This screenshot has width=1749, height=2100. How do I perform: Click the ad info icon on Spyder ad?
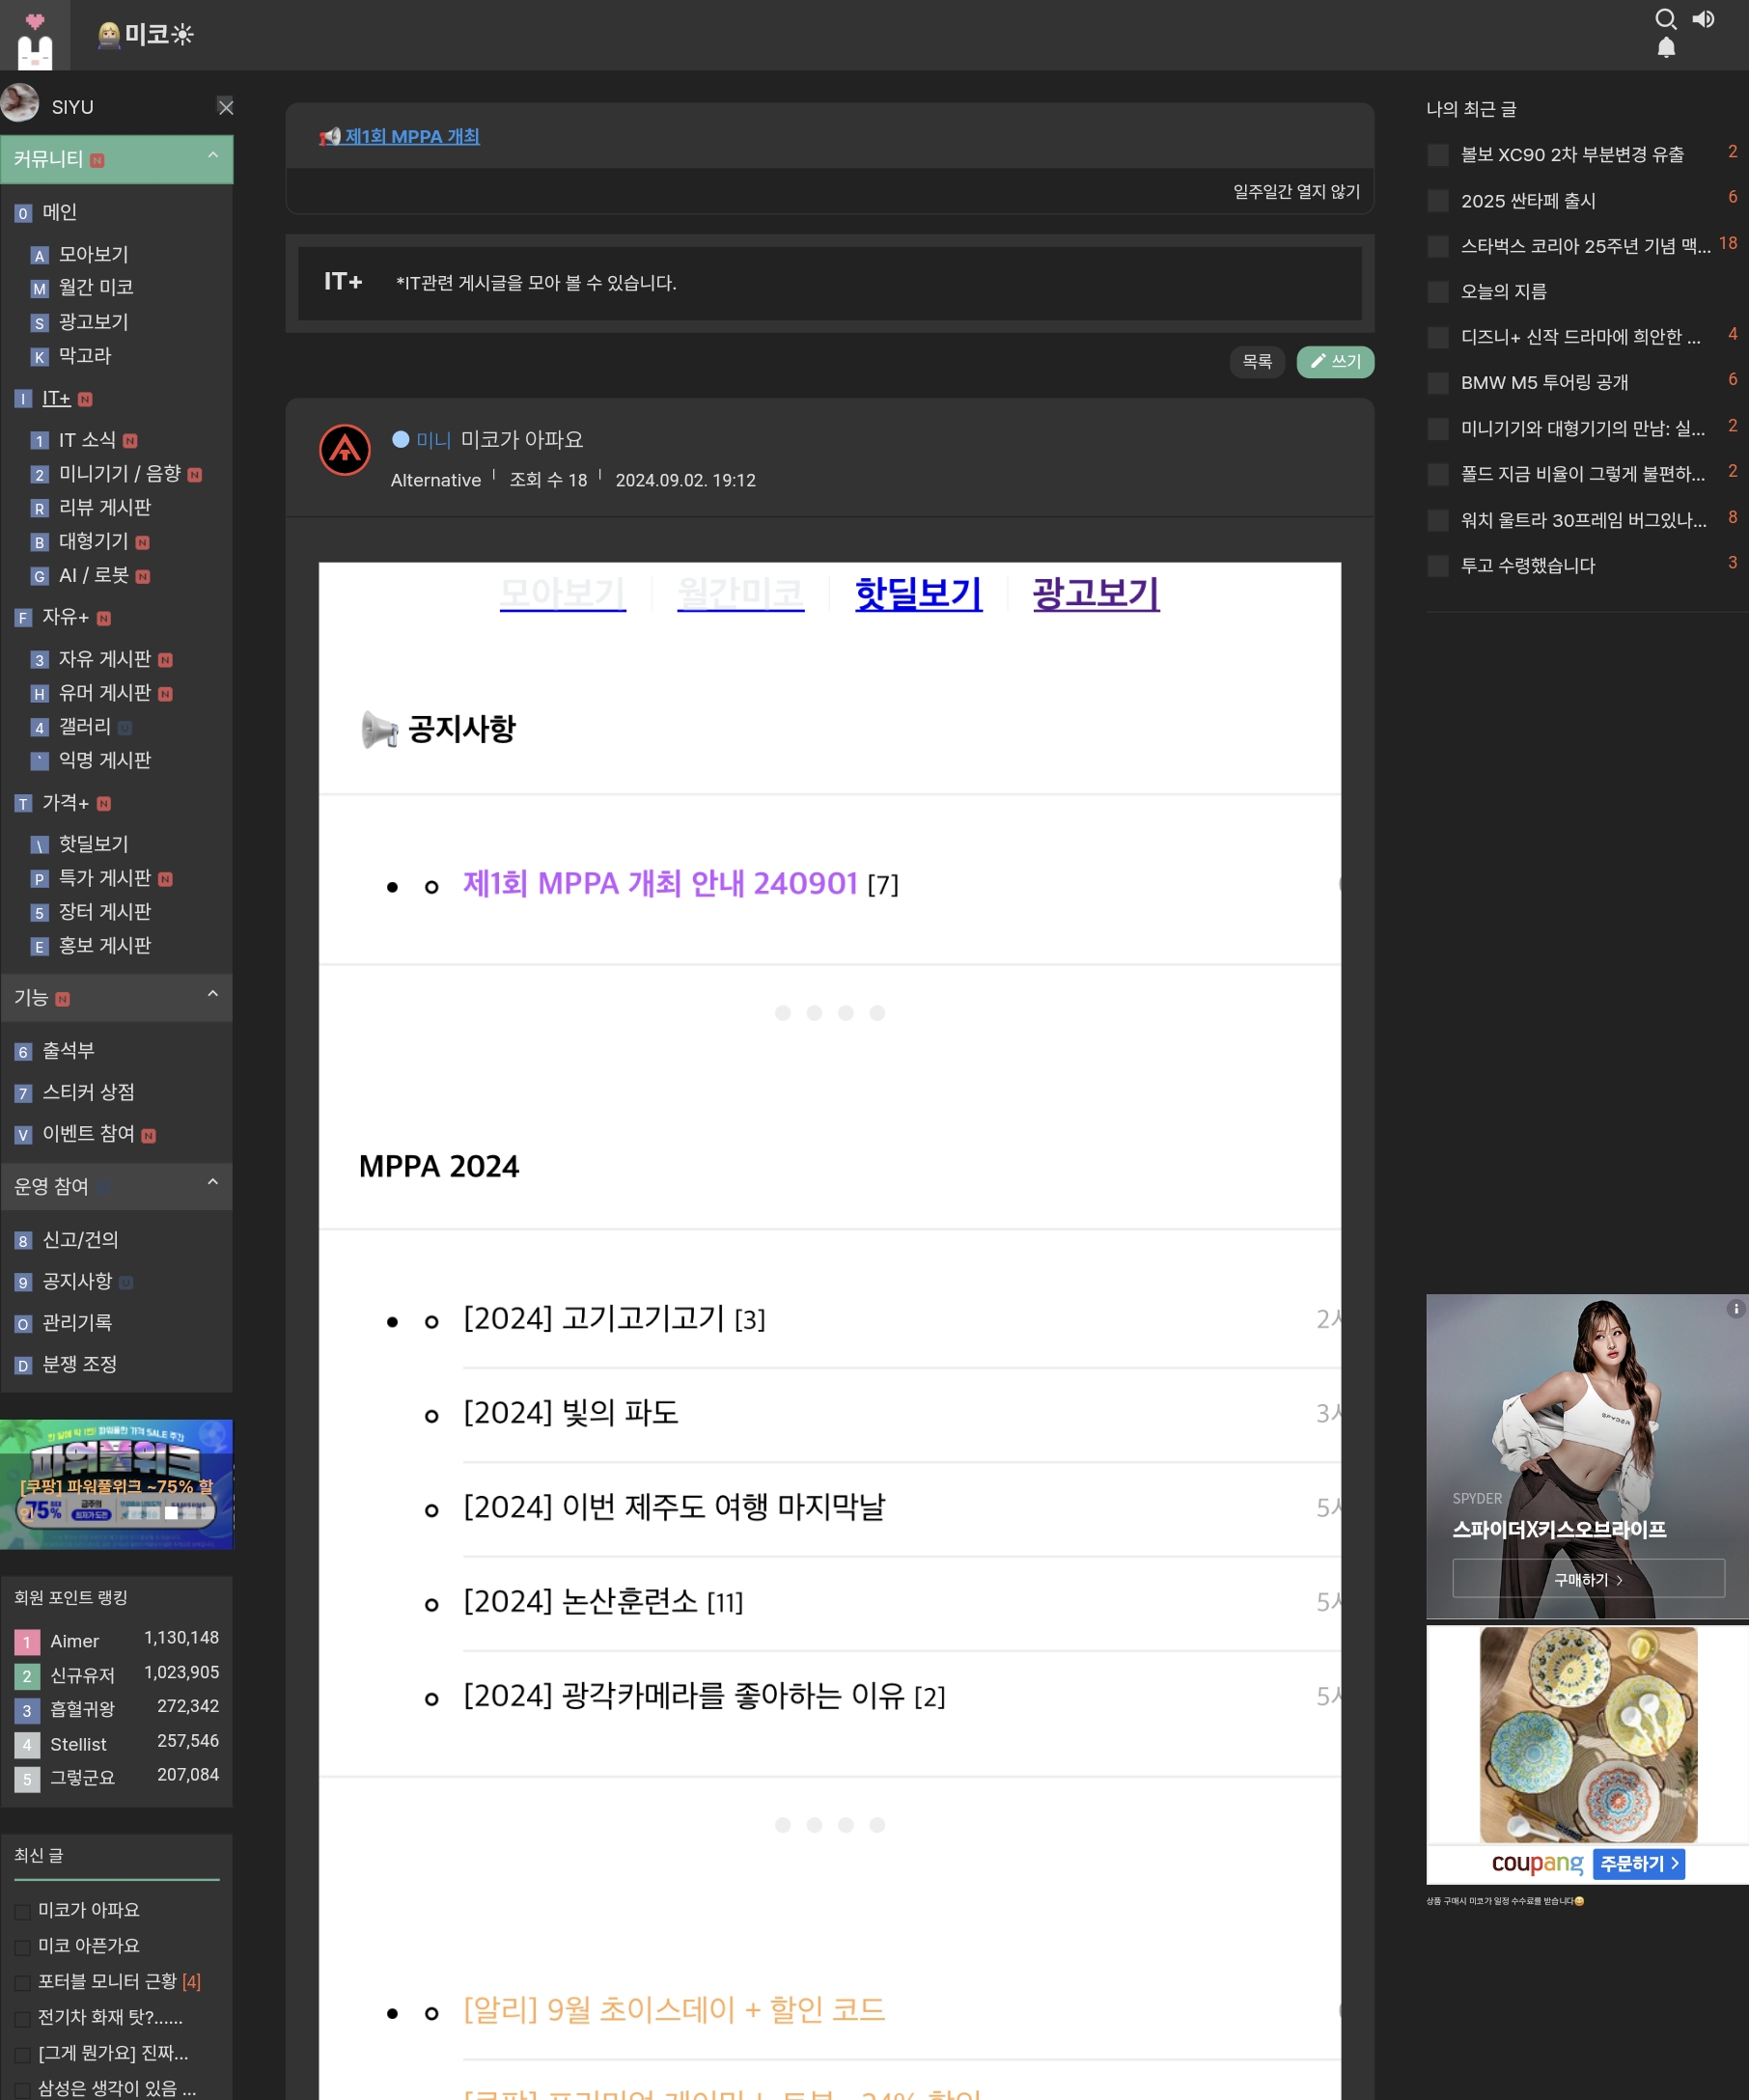[1736, 1309]
